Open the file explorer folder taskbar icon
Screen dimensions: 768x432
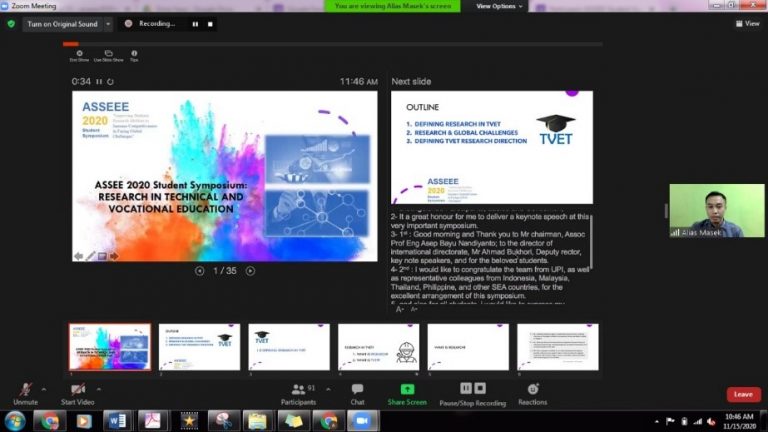point(258,421)
